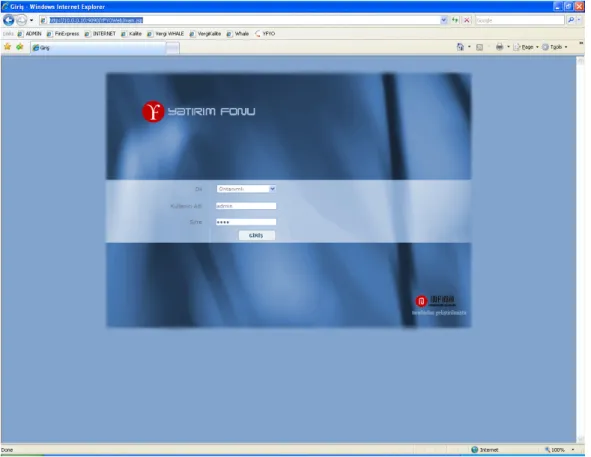Screen dimensions: 591x457
Task: Click the Print toolbar icon
Action: point(499,47)
